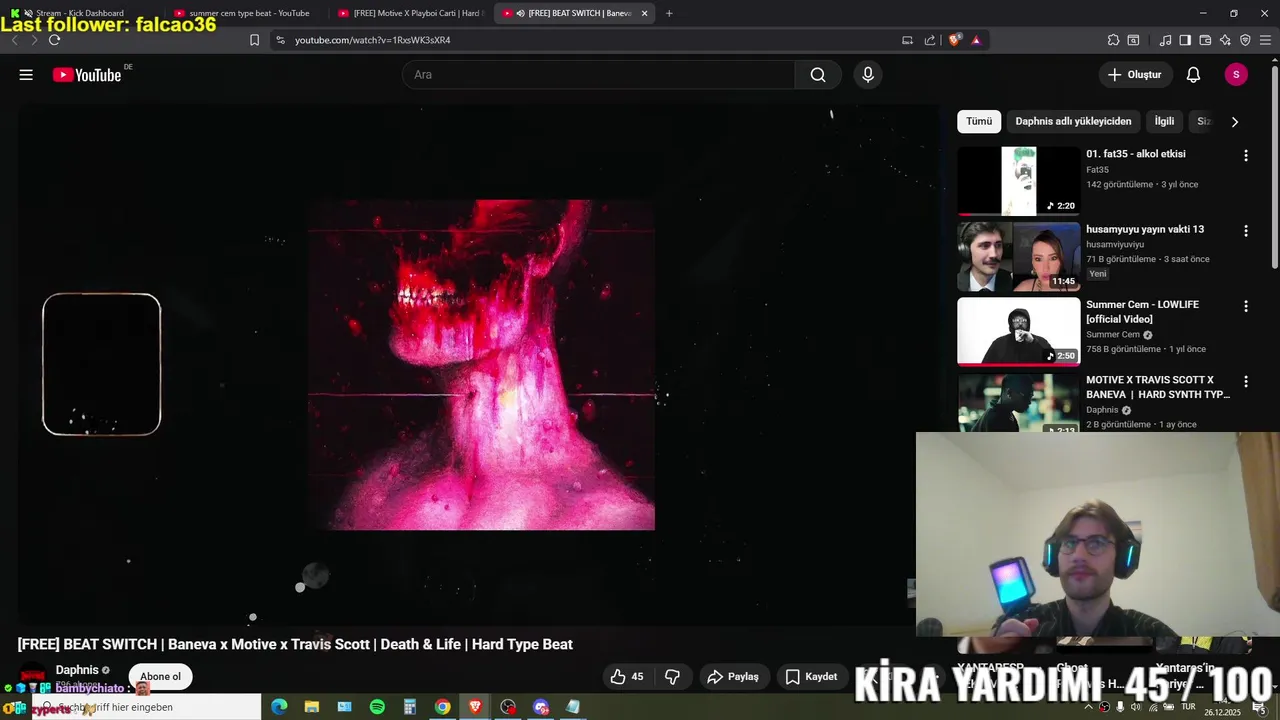This screenshot has height=720, width=1280.
Task: Open video title 01. fat35 - alkol etkisi
Action: [x=1136, y=154]
